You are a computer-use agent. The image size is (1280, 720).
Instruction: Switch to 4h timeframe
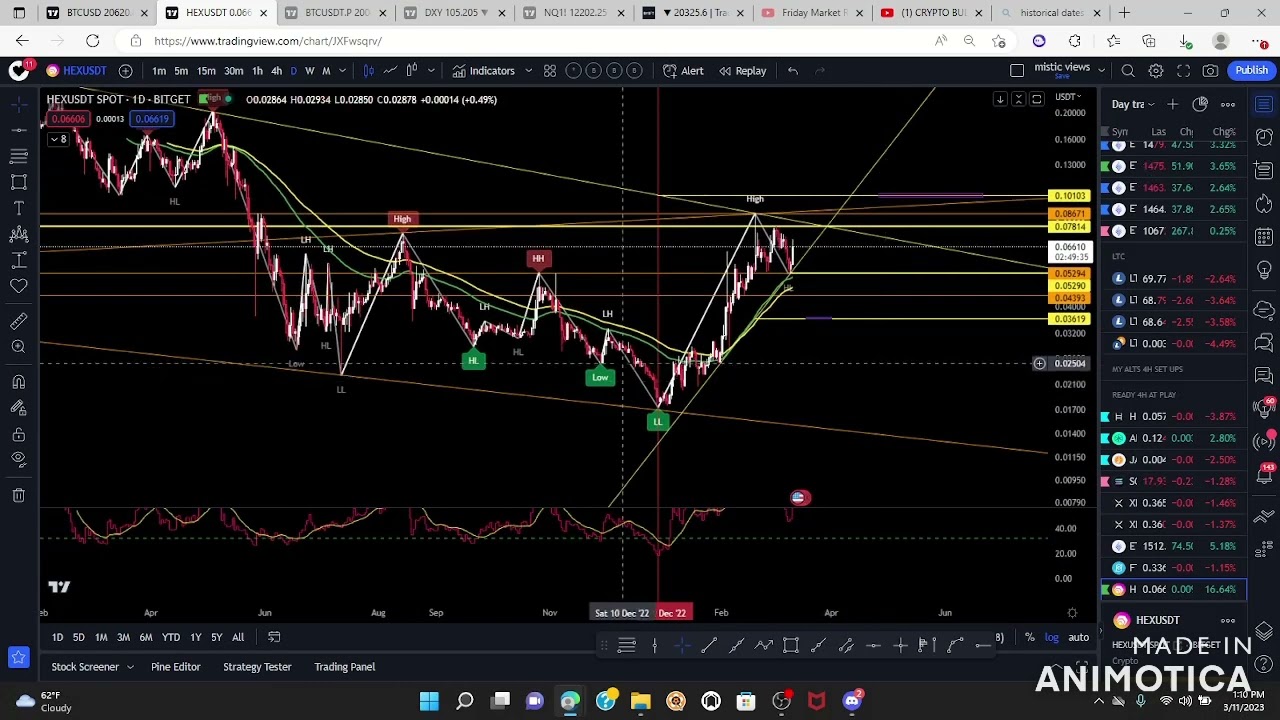(x=276, y=71)
